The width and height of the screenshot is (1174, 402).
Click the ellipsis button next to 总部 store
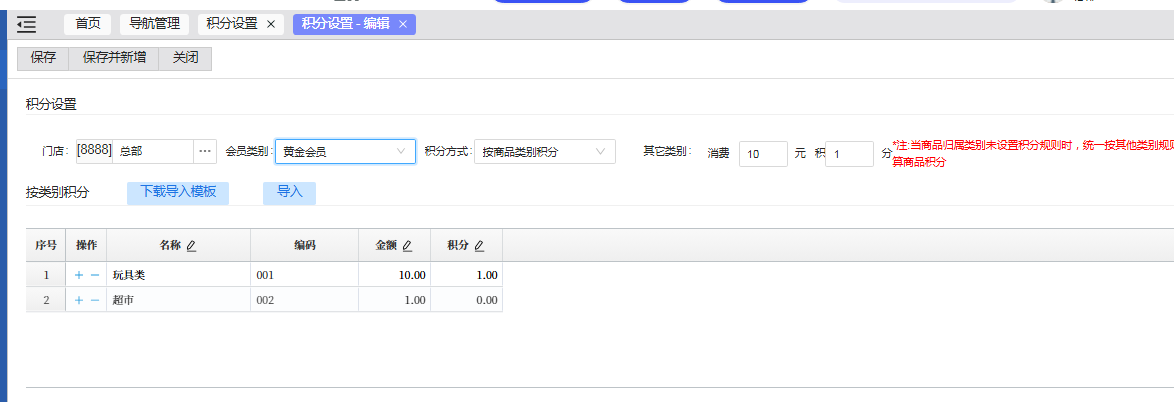205,151
